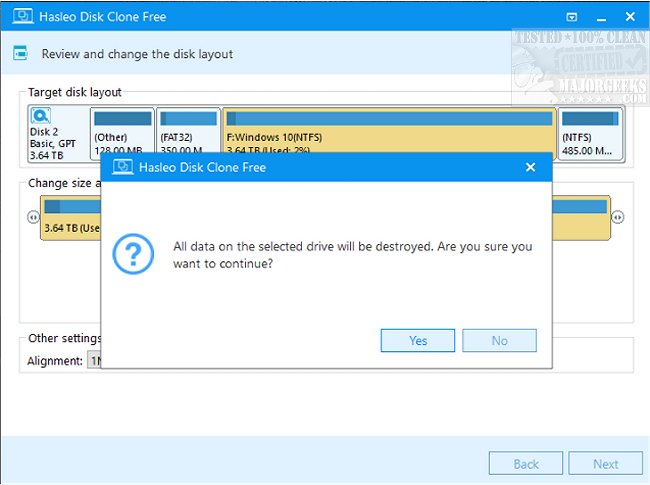Confirm by clicking Yes in the dialog

(417, 340)
